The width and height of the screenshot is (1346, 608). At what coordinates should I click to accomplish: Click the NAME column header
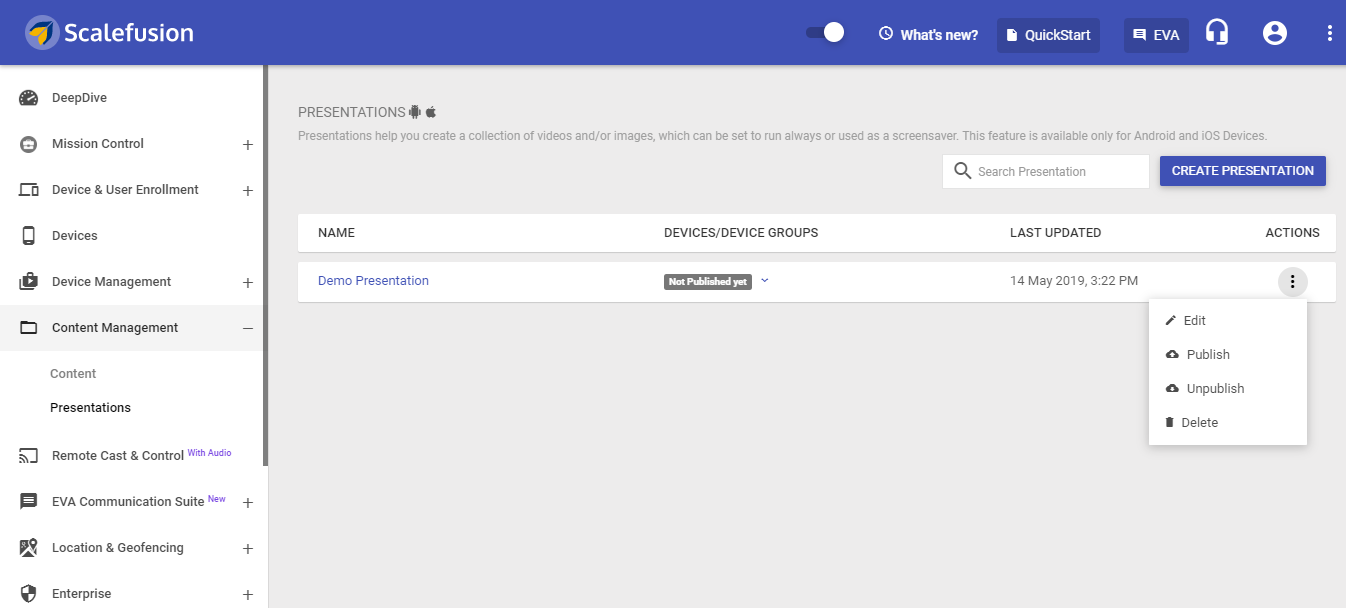[336, 233]
